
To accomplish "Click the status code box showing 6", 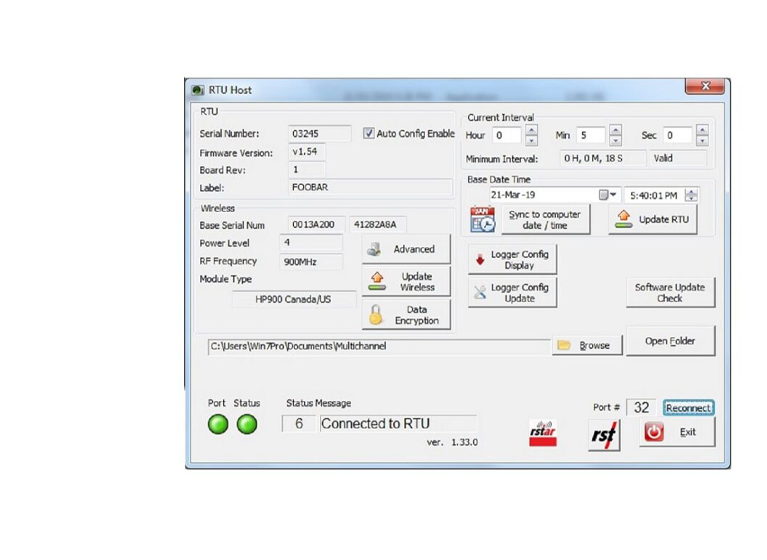I will 299,424.
